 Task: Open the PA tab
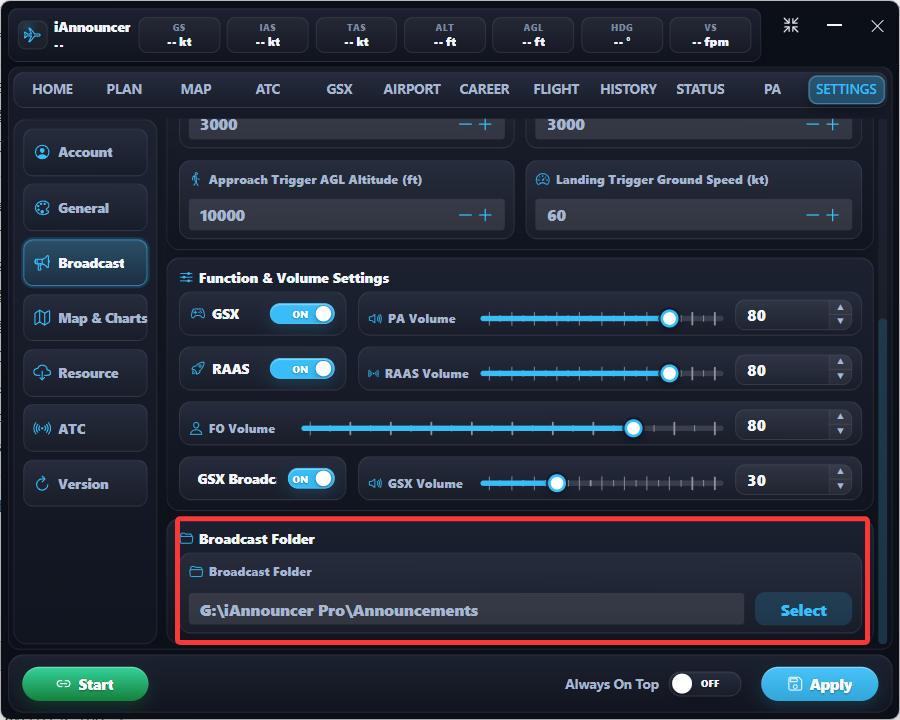coord(772,90)
